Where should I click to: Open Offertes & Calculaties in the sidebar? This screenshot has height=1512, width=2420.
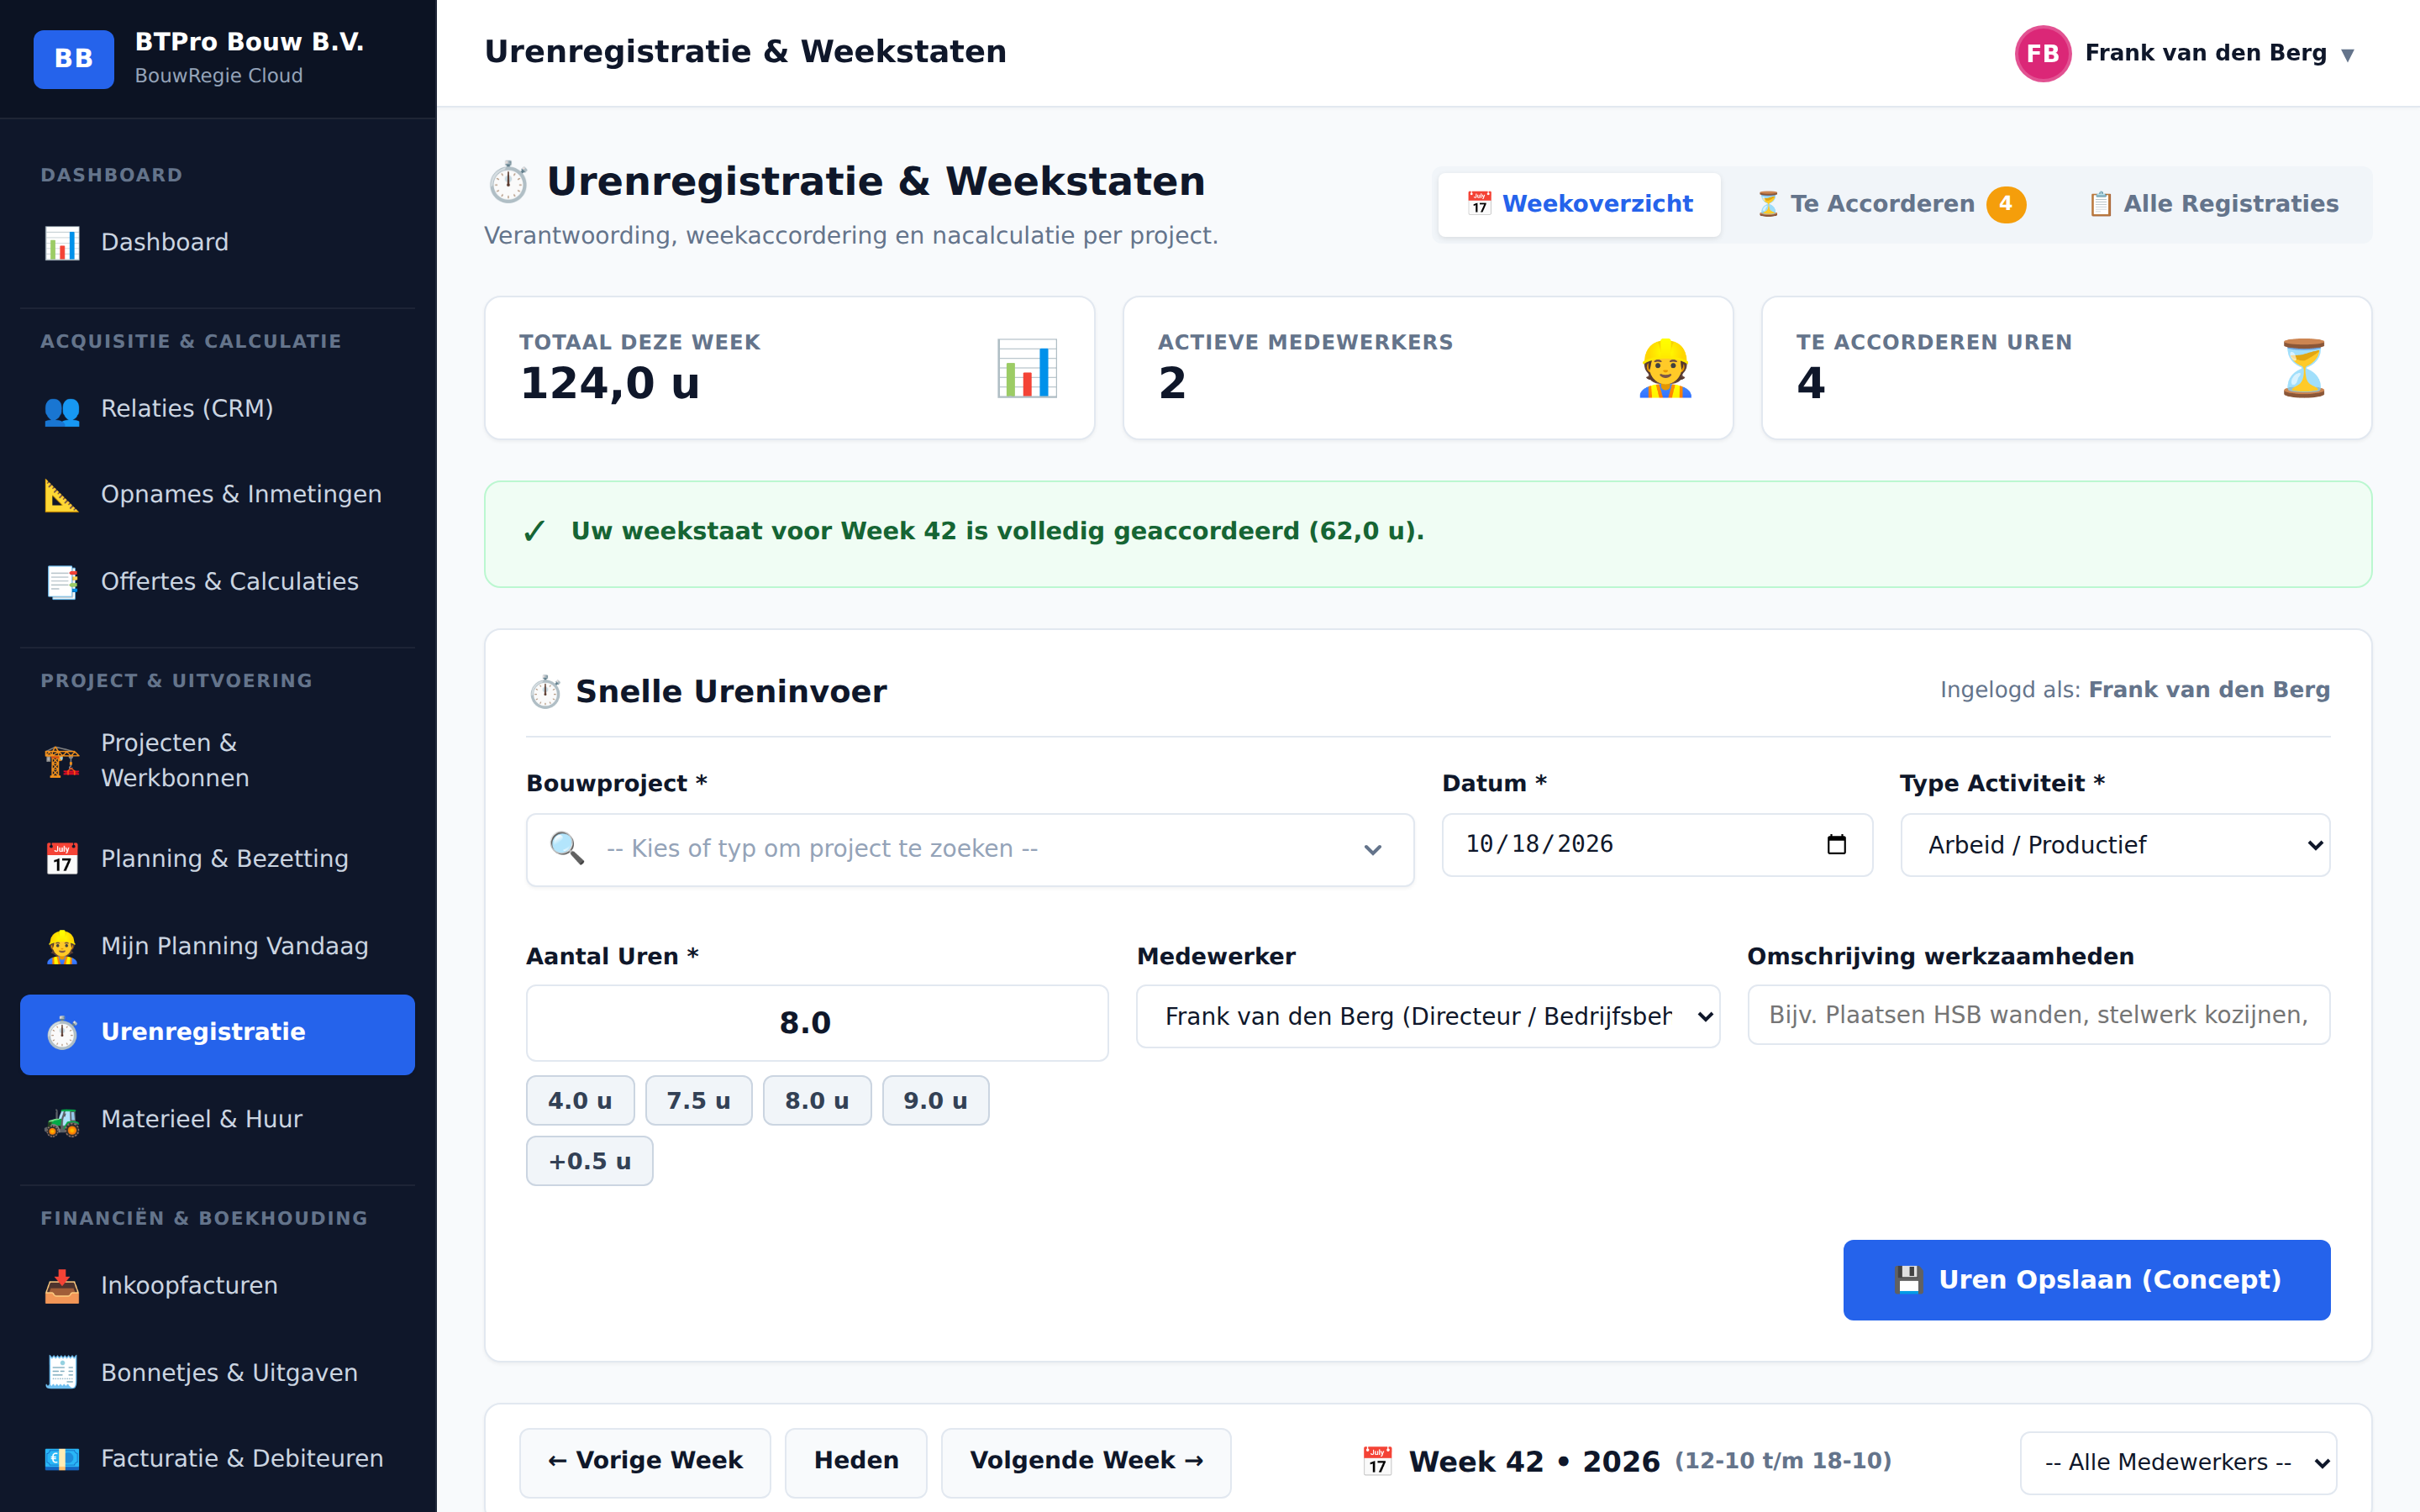(x=217, y=581)
